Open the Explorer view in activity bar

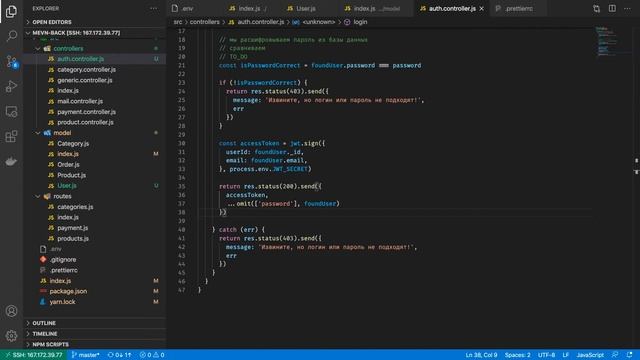[x=11, y=11]
